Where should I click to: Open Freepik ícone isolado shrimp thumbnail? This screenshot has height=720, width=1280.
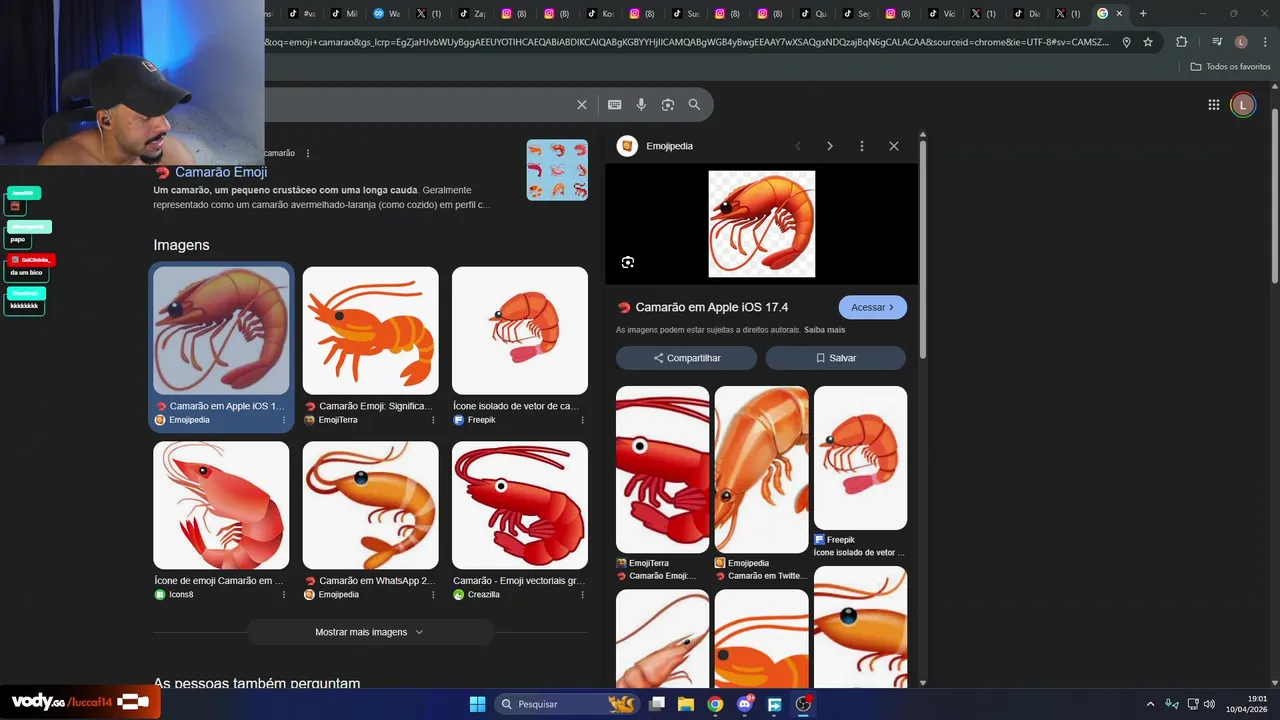click(x=520, y=330)
